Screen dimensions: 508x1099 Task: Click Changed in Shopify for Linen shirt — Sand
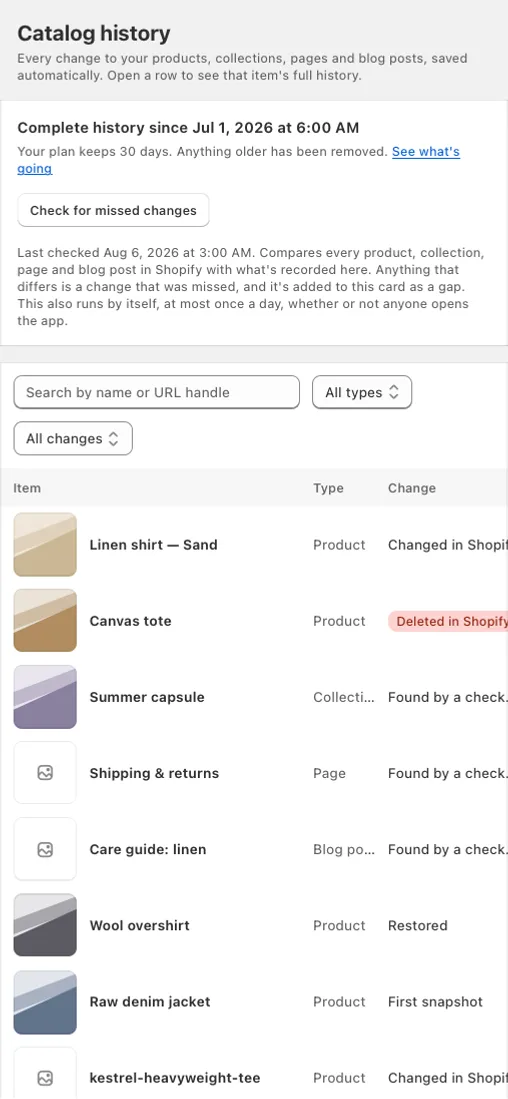448,545
